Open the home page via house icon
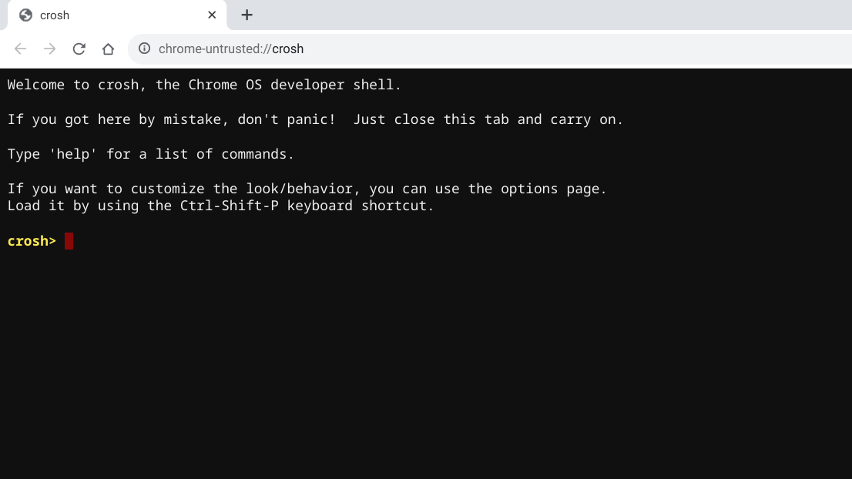The image size is (852, 479). pos(108,49)
